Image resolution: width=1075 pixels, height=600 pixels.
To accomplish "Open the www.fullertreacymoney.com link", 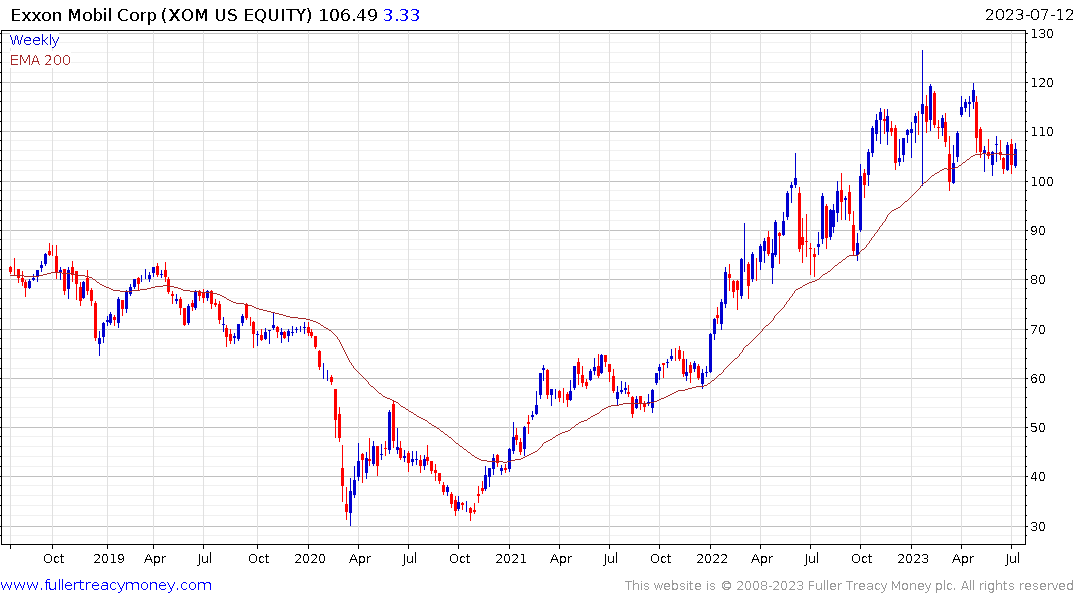I will (106, 585).
